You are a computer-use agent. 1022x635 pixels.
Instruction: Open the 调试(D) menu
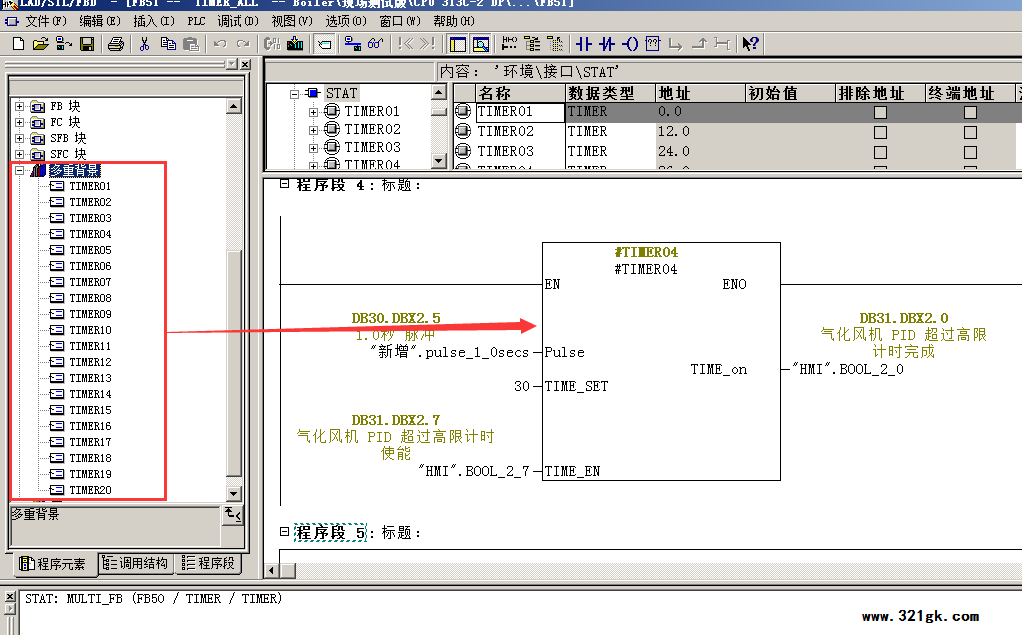[237, 21]
